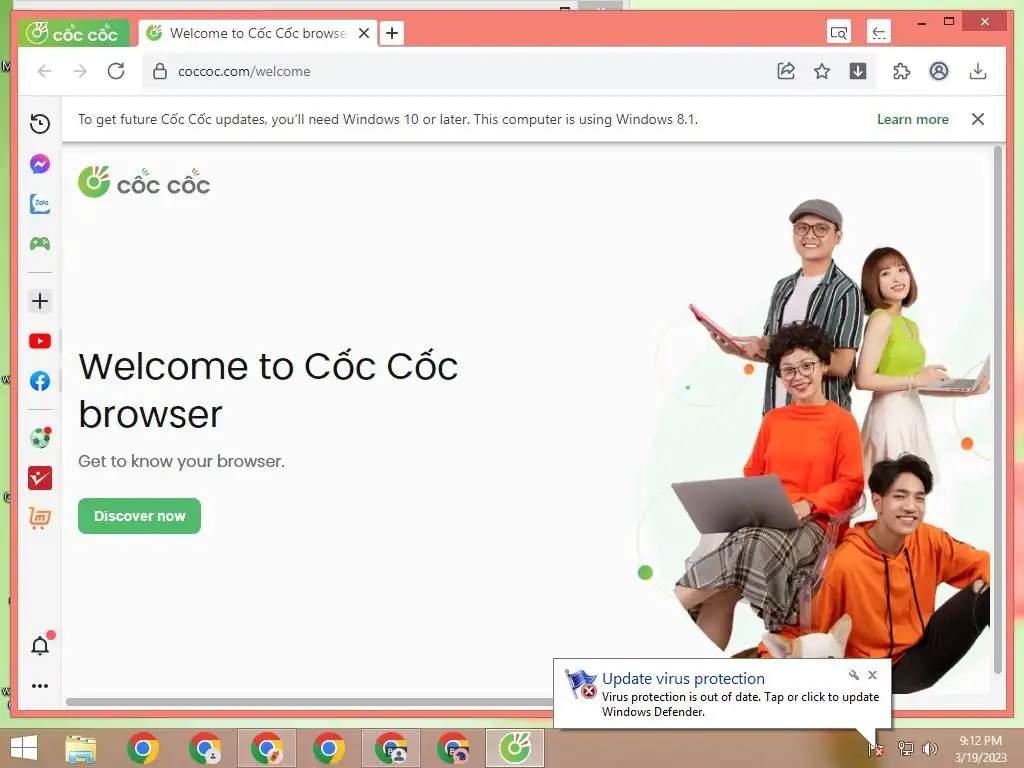Open the Cốc Cốc main menu button
The image size is (1024, 768).
point(74,33)
